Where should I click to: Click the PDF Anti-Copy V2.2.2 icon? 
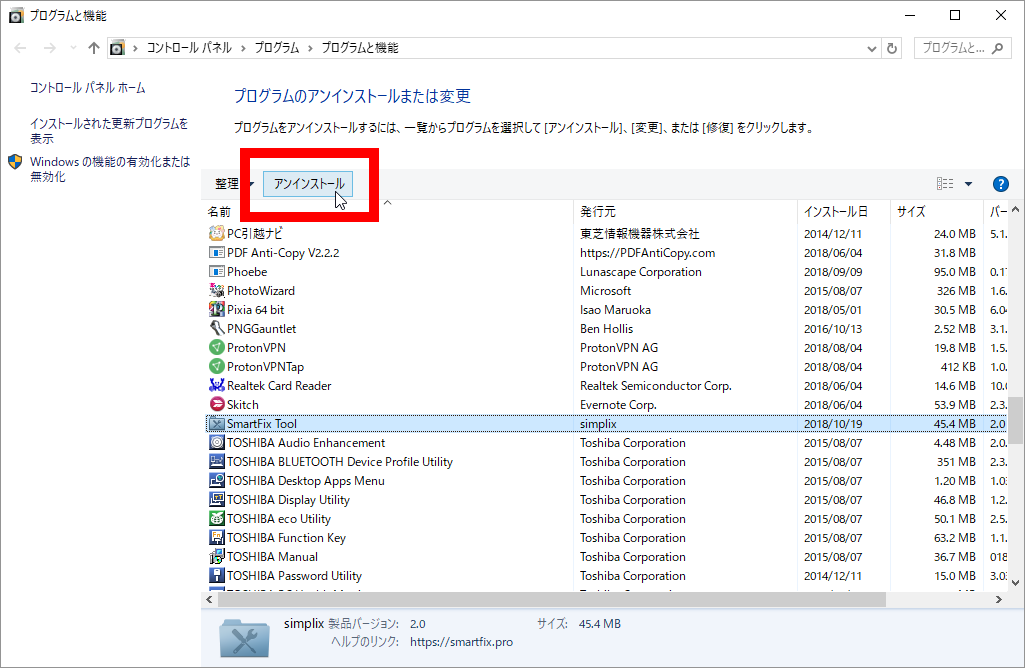click(x=216, y=252)
